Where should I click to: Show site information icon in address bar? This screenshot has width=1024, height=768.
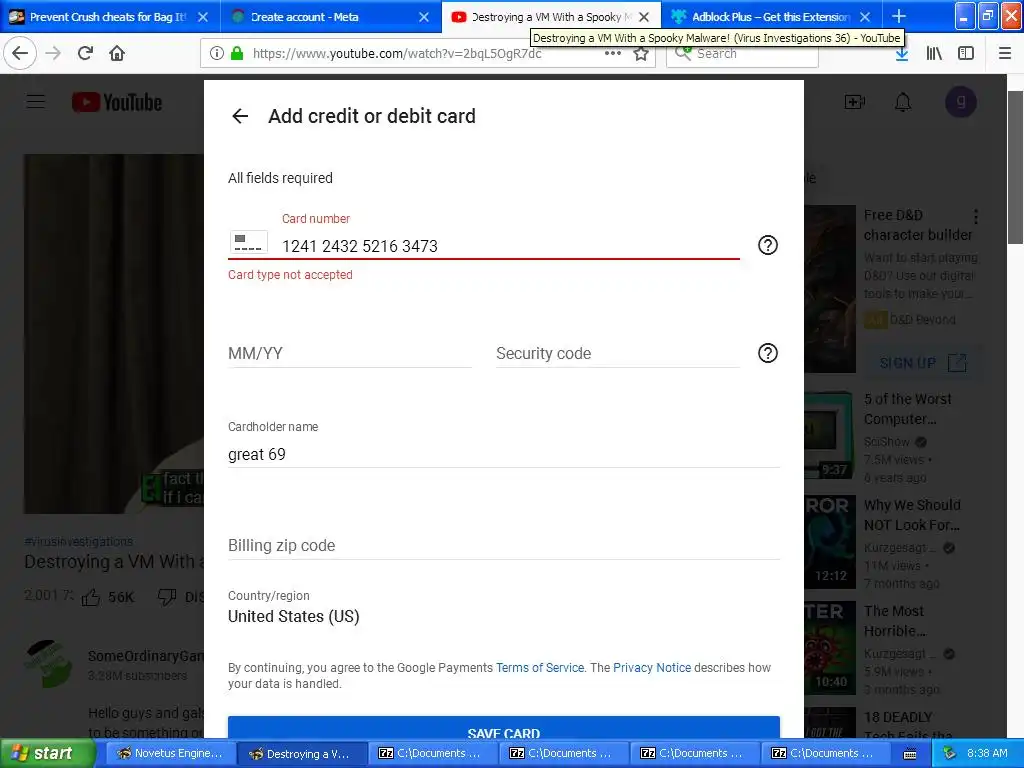tap(217, 54)
